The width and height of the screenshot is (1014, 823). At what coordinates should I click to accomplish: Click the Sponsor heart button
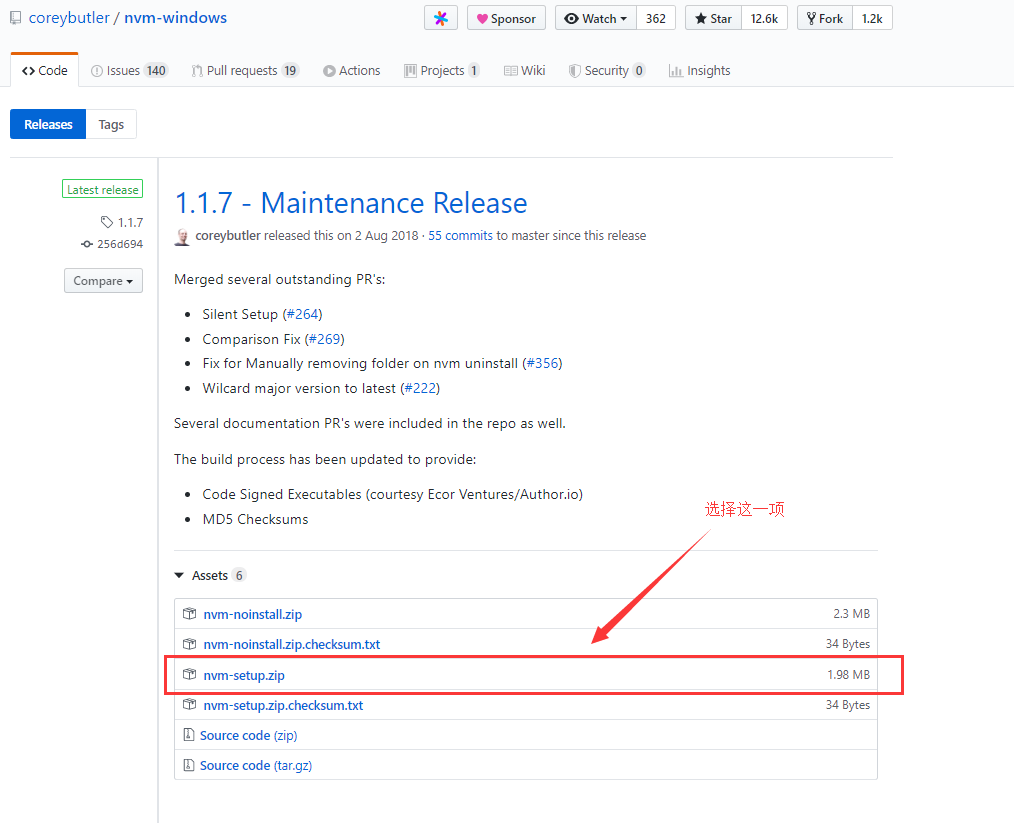coord(506,18)
